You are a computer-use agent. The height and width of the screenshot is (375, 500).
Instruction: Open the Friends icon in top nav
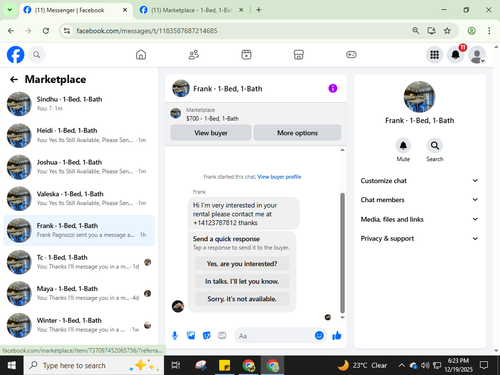pyautogui.click(x=194, y=55)
